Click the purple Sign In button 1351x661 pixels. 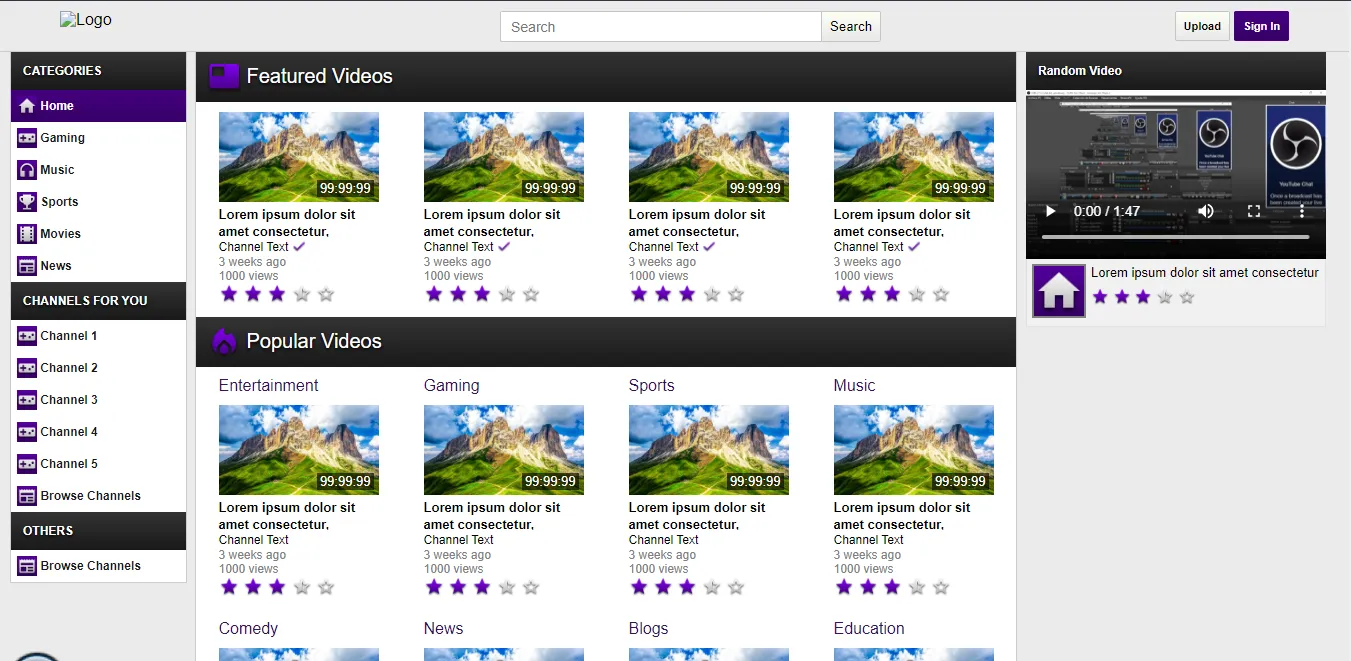[x=1262, y=26]
